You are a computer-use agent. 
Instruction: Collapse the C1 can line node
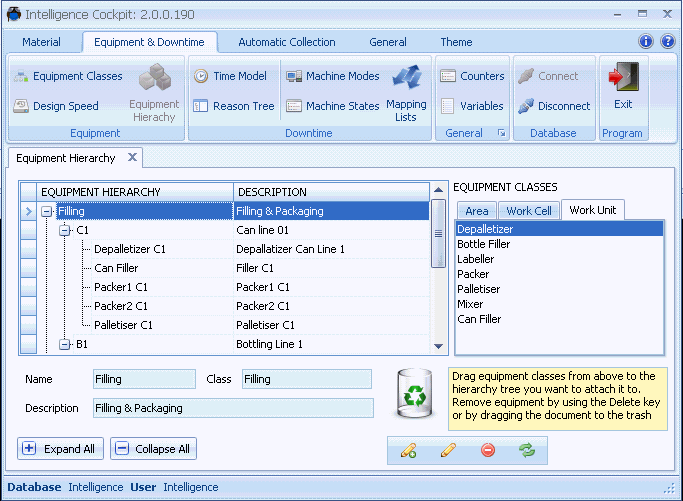tap(65, 230)
